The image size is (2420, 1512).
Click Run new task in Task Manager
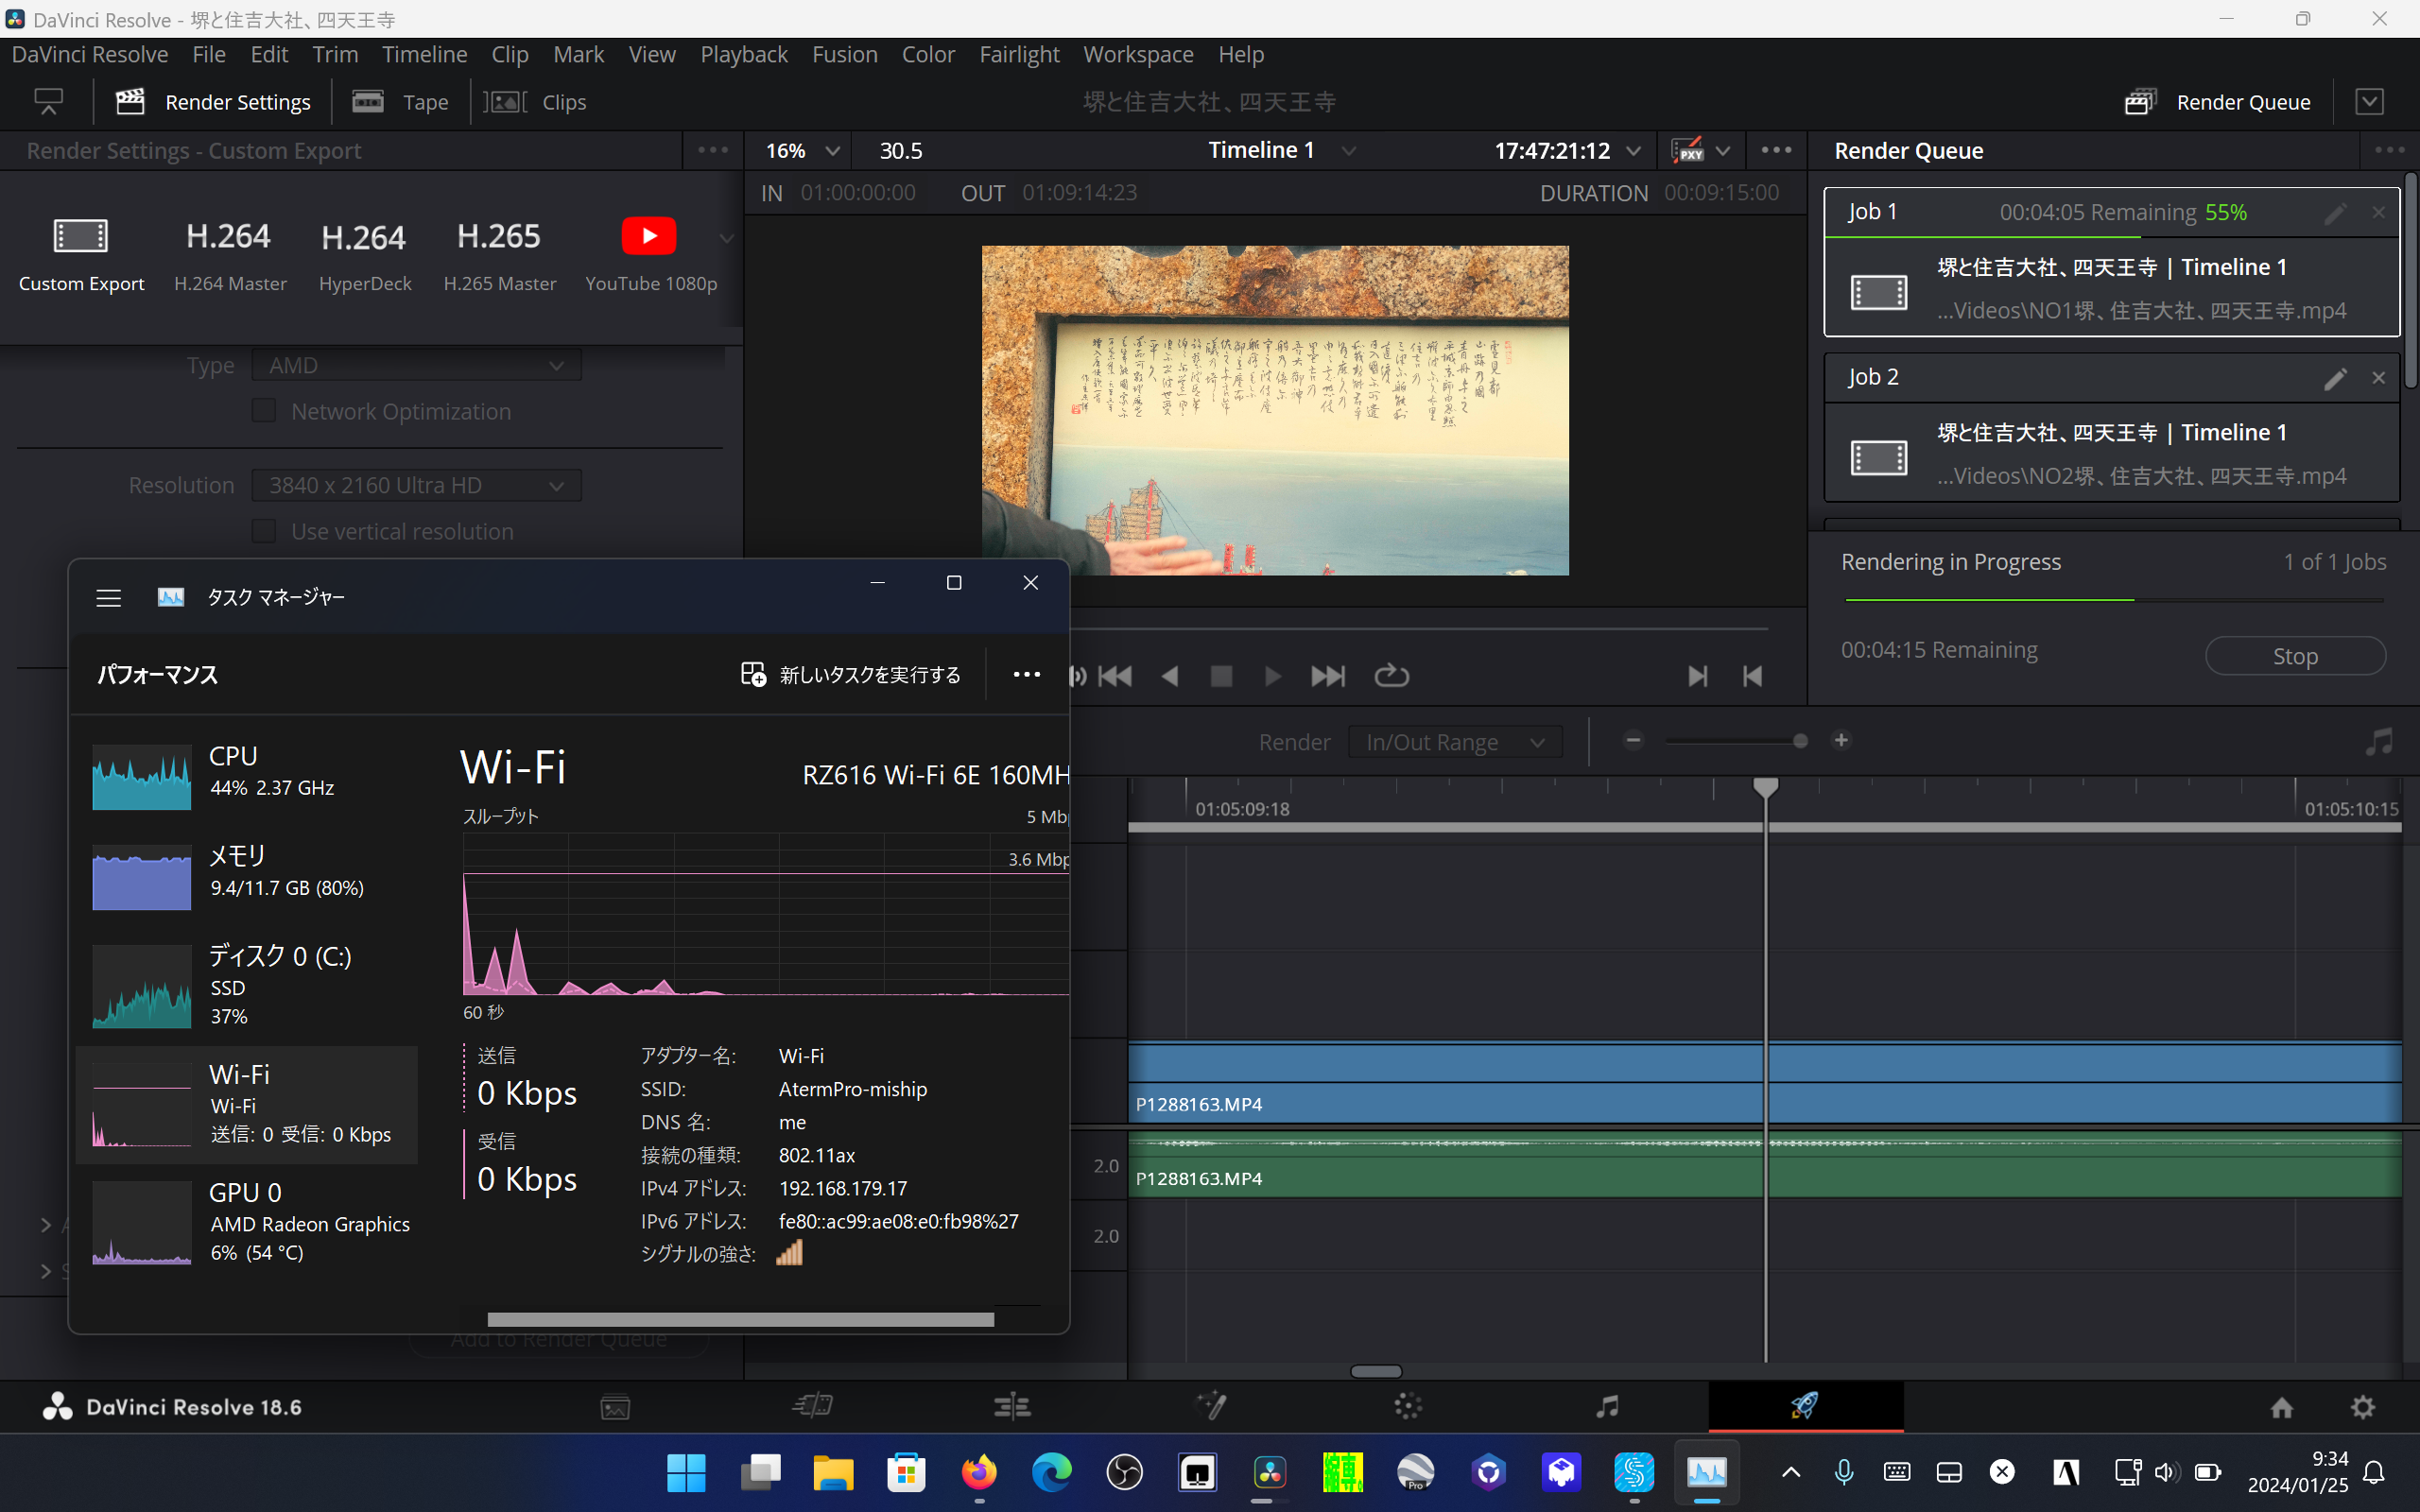pyautogui.click(x=852, y=675)
